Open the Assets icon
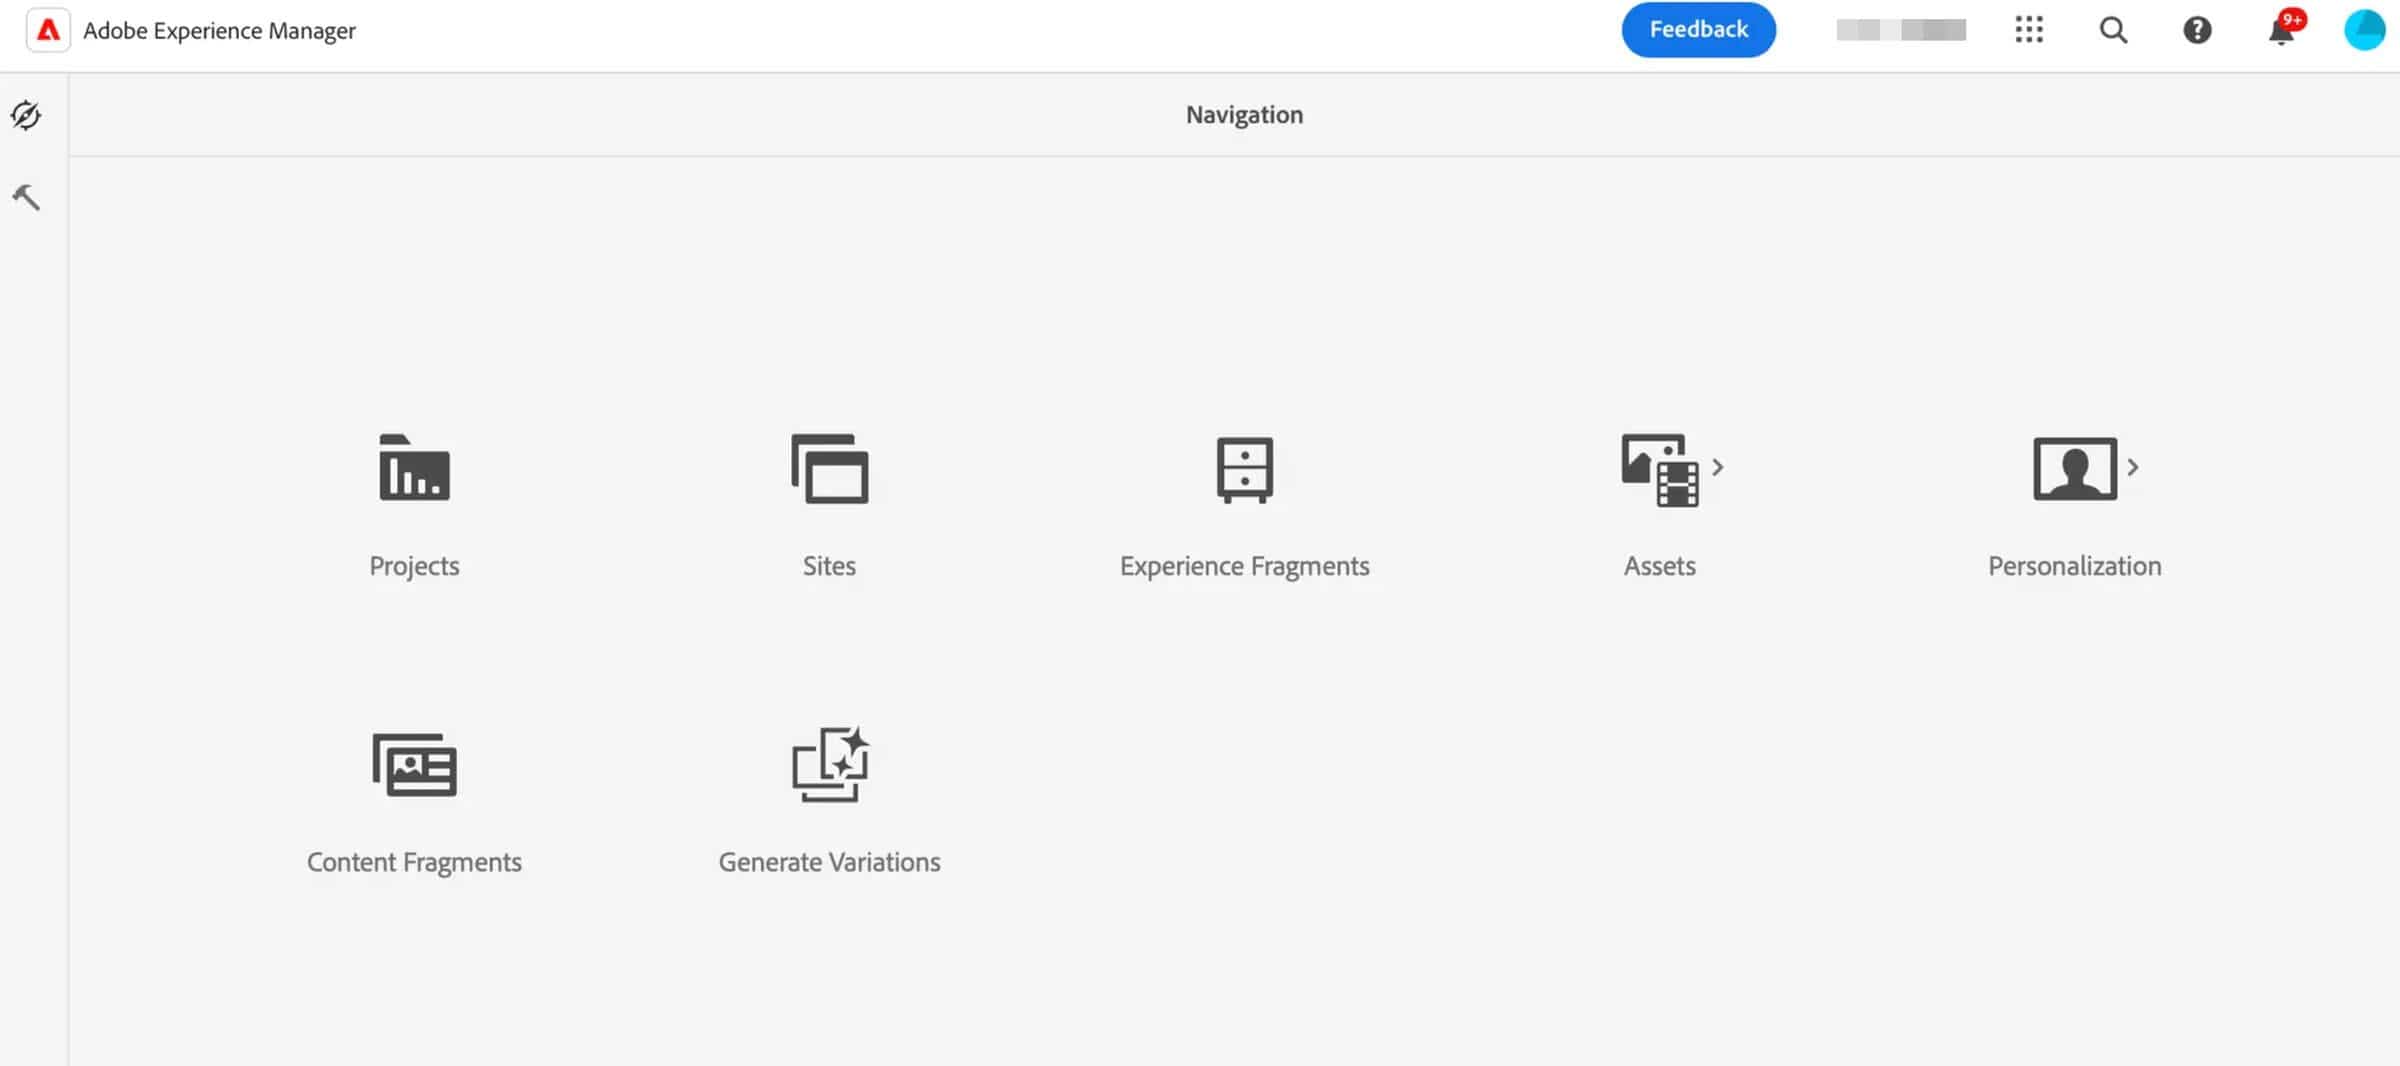This screenshot has height=1066, width=2400. 1659,469
